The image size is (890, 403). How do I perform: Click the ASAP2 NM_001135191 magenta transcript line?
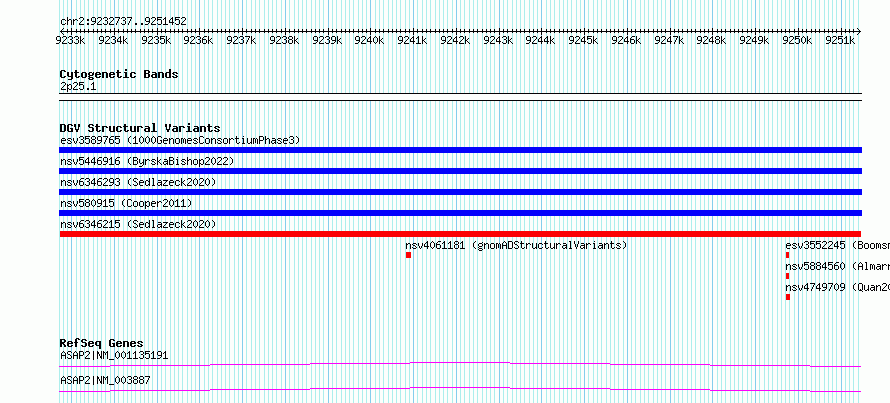tap(460, 364)
